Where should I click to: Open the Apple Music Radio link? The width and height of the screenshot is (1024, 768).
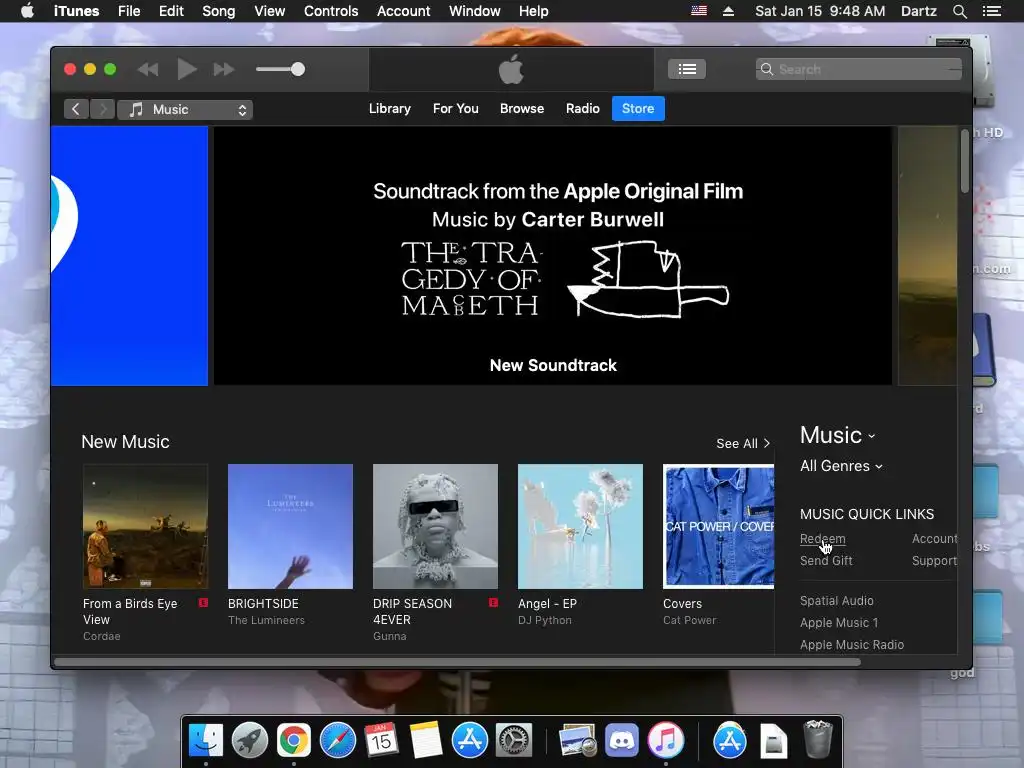852,645
